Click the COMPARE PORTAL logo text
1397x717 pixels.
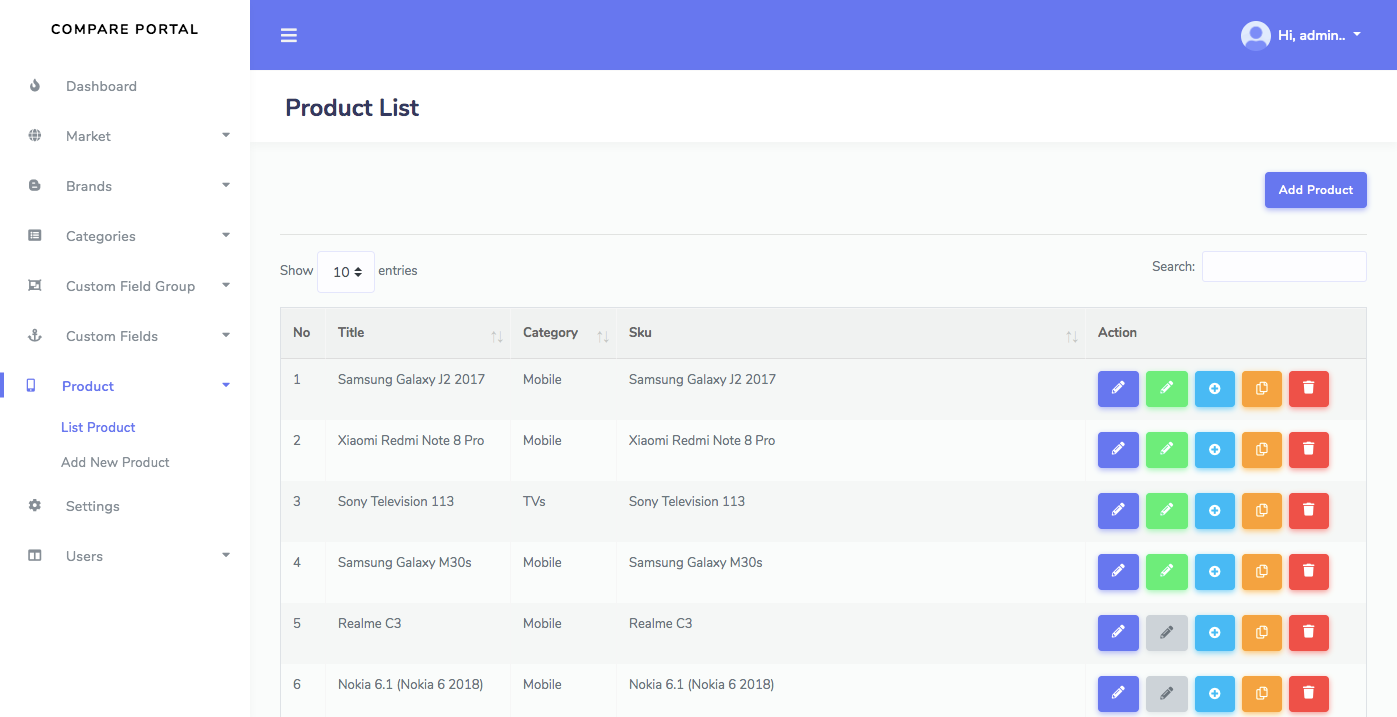pos(125,29)
